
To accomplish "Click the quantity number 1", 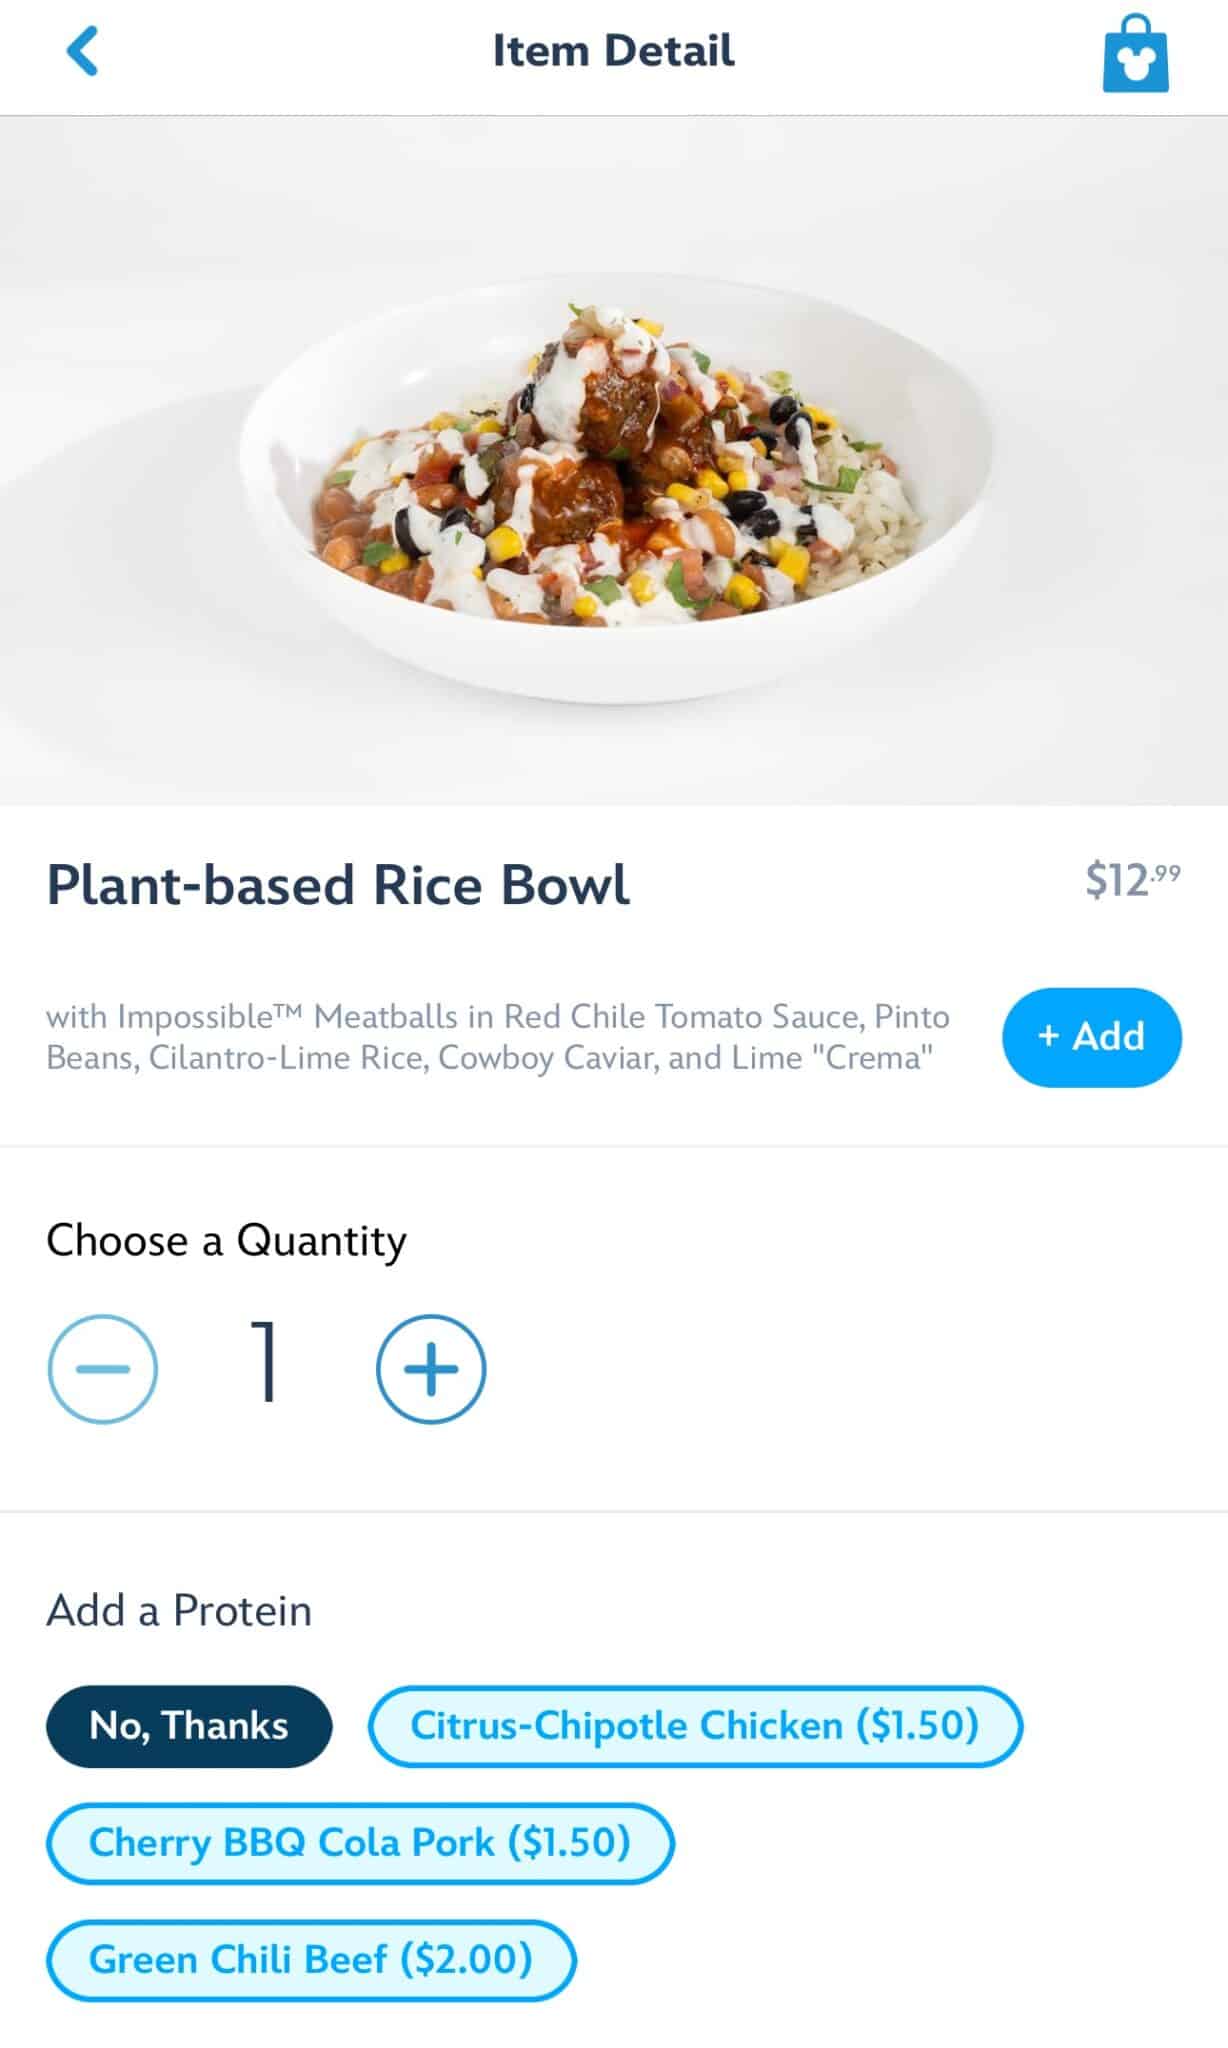I will pyautogui.click(x=265, y=1362).
